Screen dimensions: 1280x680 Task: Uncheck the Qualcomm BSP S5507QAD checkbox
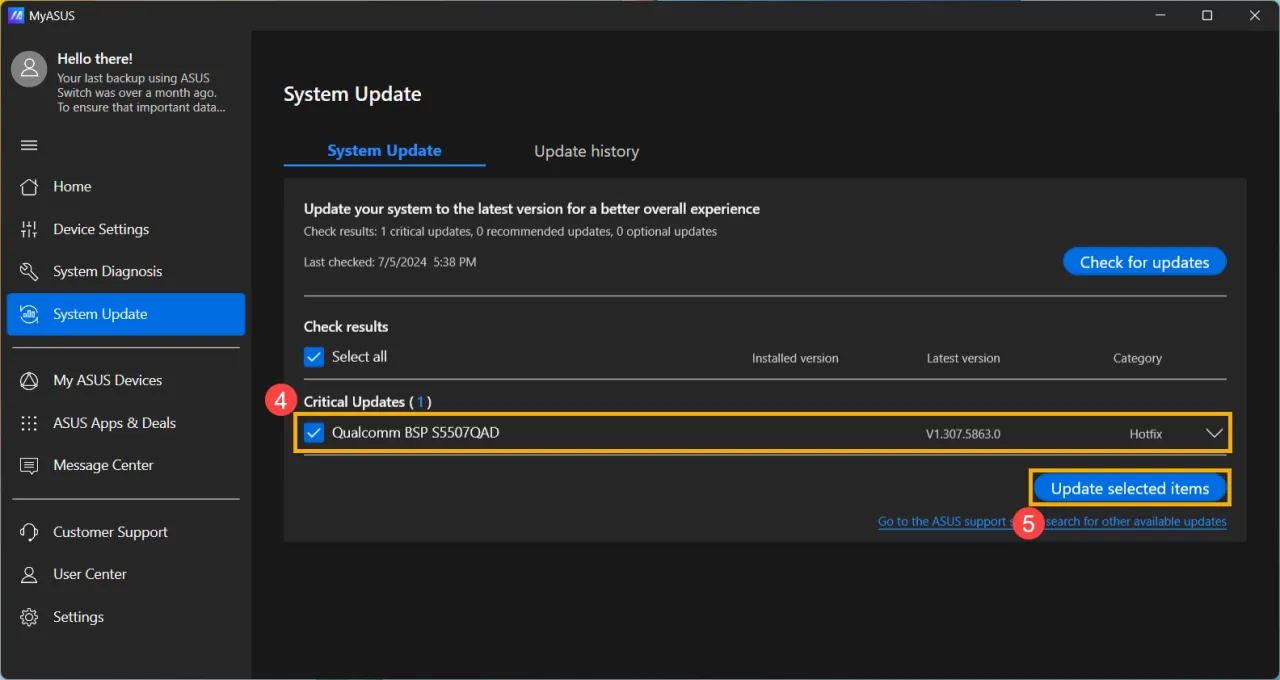click(314, 433)
